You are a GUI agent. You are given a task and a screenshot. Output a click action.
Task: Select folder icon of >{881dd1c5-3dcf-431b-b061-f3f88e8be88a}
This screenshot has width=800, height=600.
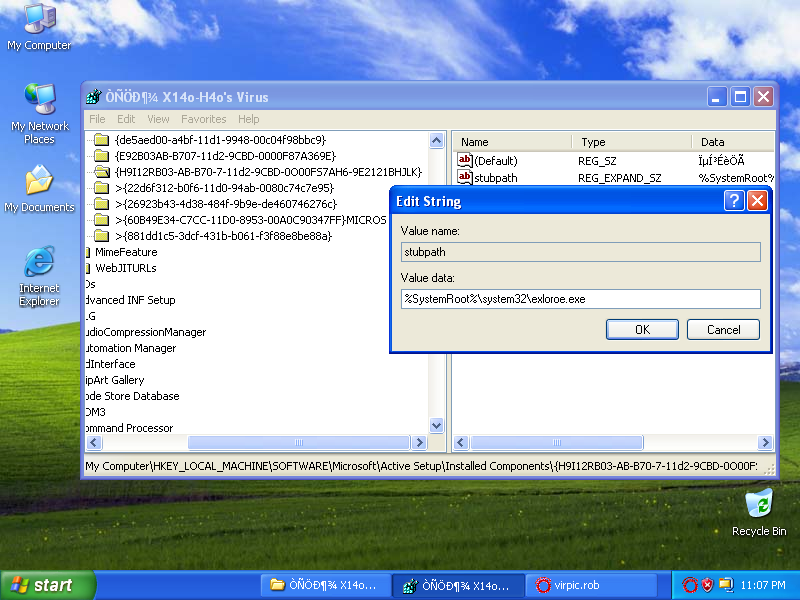pyautogui.click(x=102, y=236)
